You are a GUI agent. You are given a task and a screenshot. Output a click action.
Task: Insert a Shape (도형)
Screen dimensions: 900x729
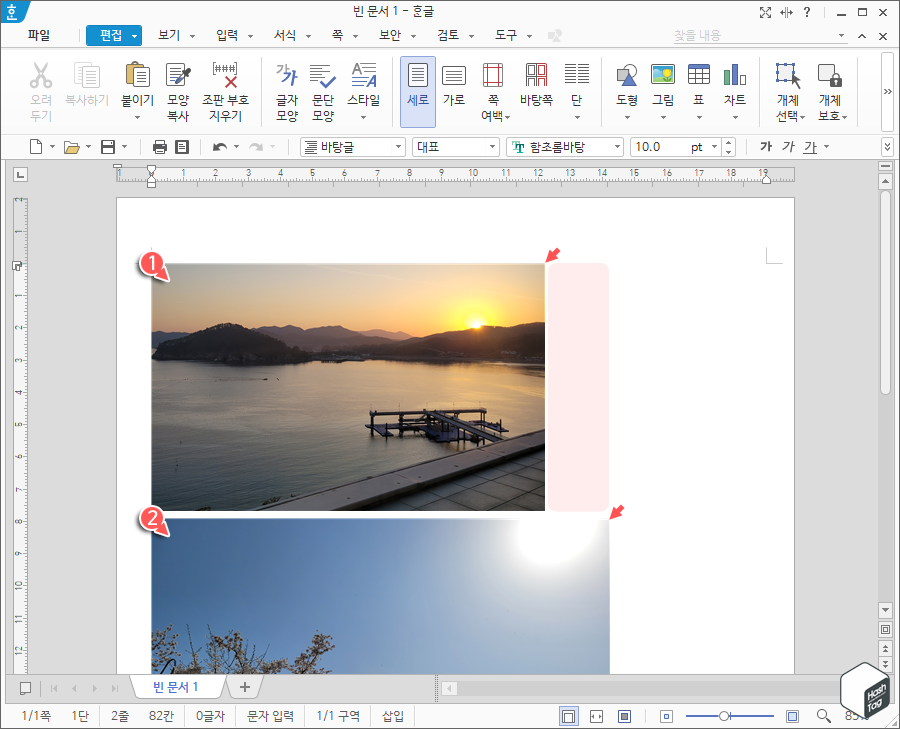[627, 75]
